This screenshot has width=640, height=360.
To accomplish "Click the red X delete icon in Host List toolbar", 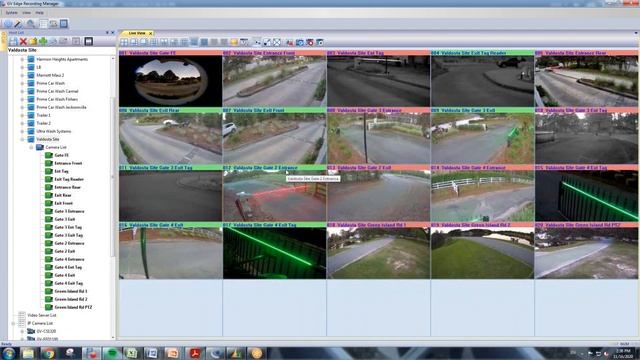I will click(23, 41).
